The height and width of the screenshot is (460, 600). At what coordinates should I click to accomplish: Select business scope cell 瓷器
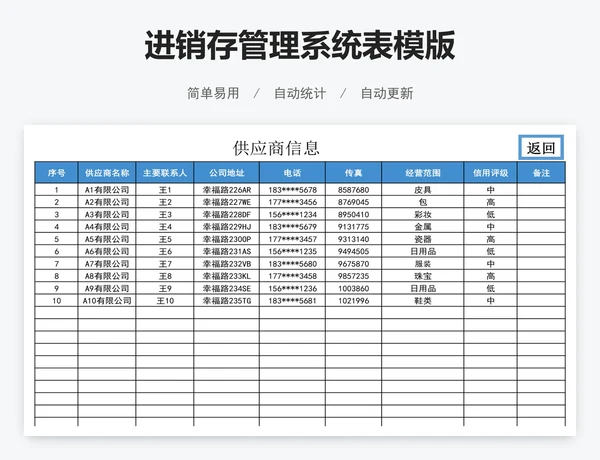click(423, 239)
